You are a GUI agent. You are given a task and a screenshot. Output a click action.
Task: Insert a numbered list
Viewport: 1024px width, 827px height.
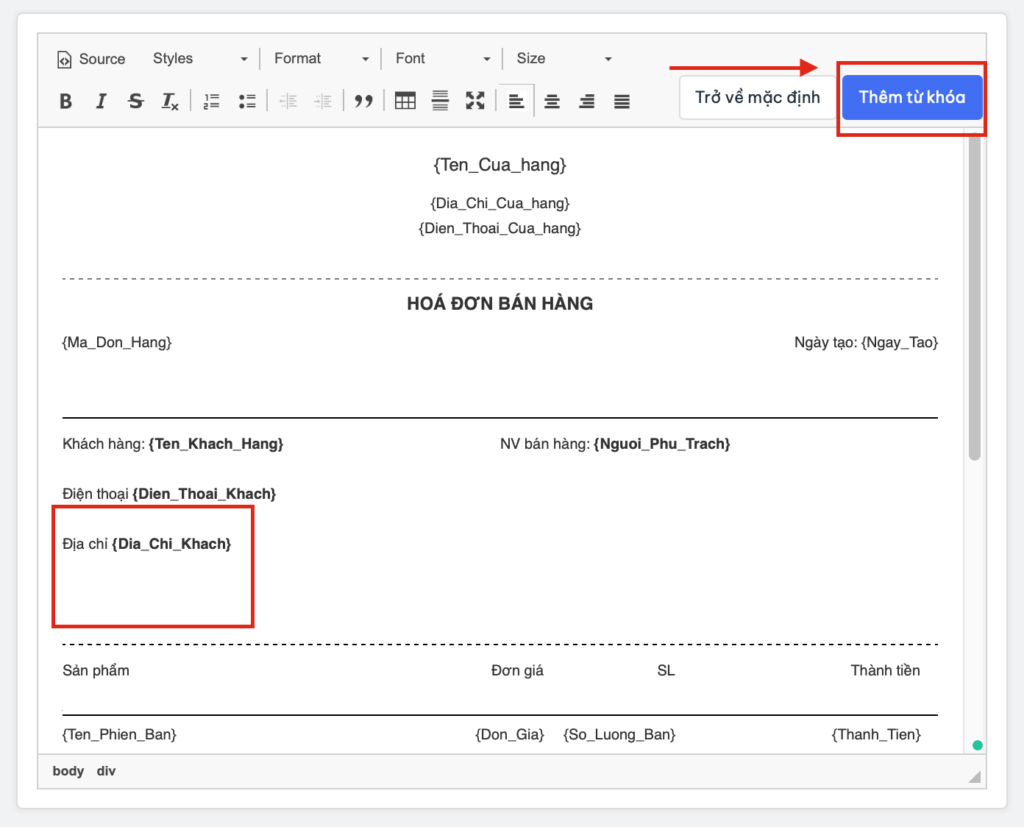click(211, 101)
